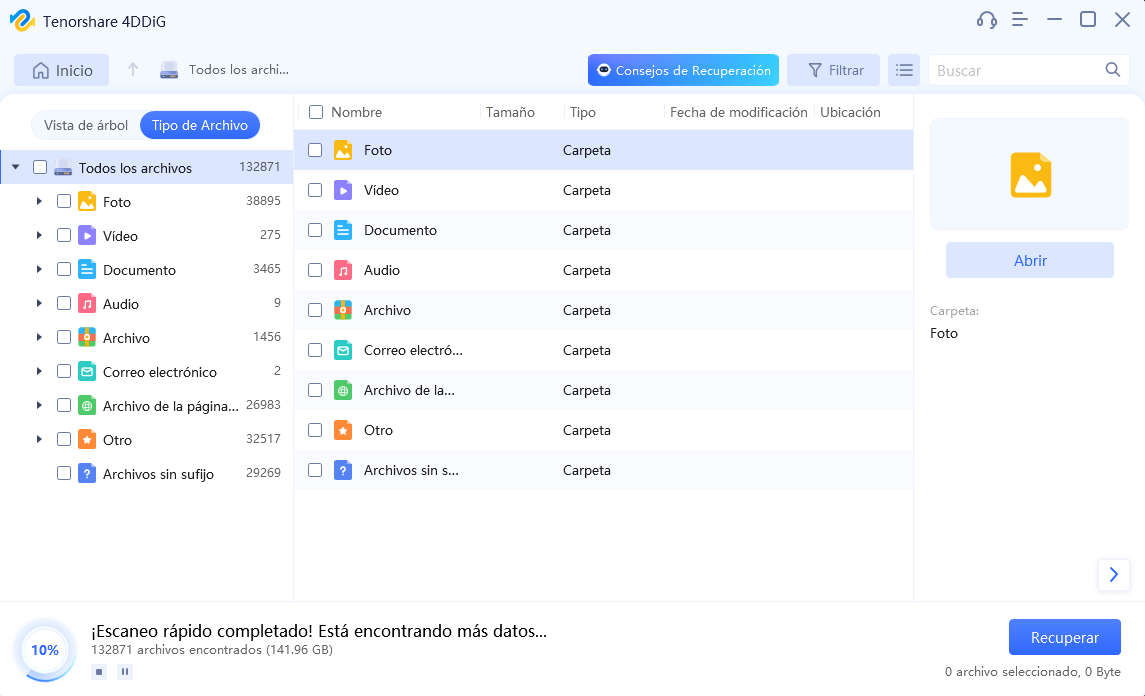Click the headset support icon
1145x696 pixels.
click(x=987, y=20)
